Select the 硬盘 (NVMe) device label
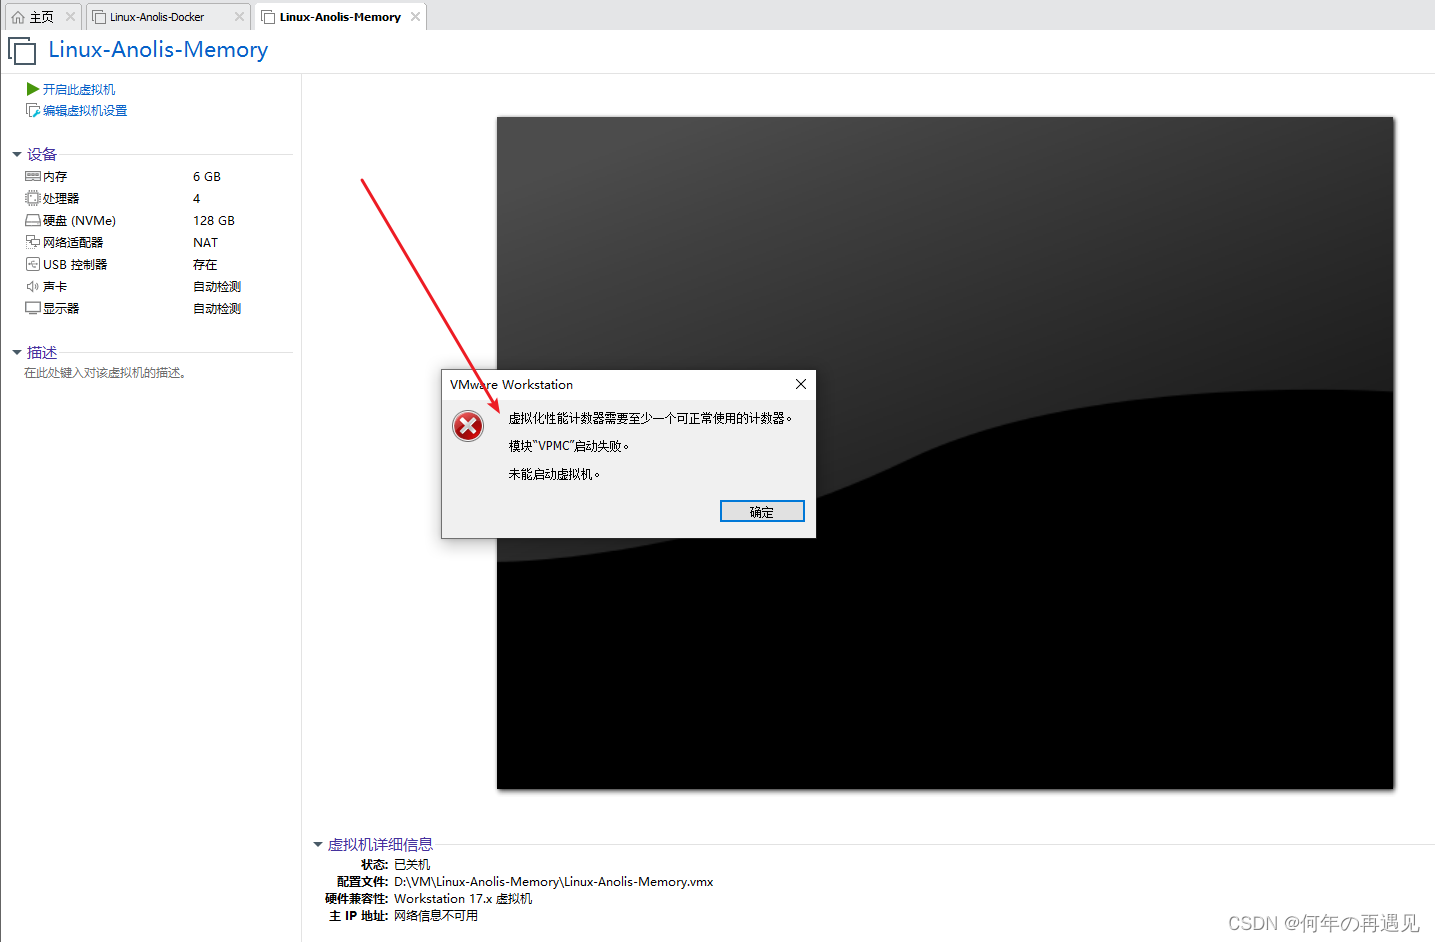 (80, 220)
